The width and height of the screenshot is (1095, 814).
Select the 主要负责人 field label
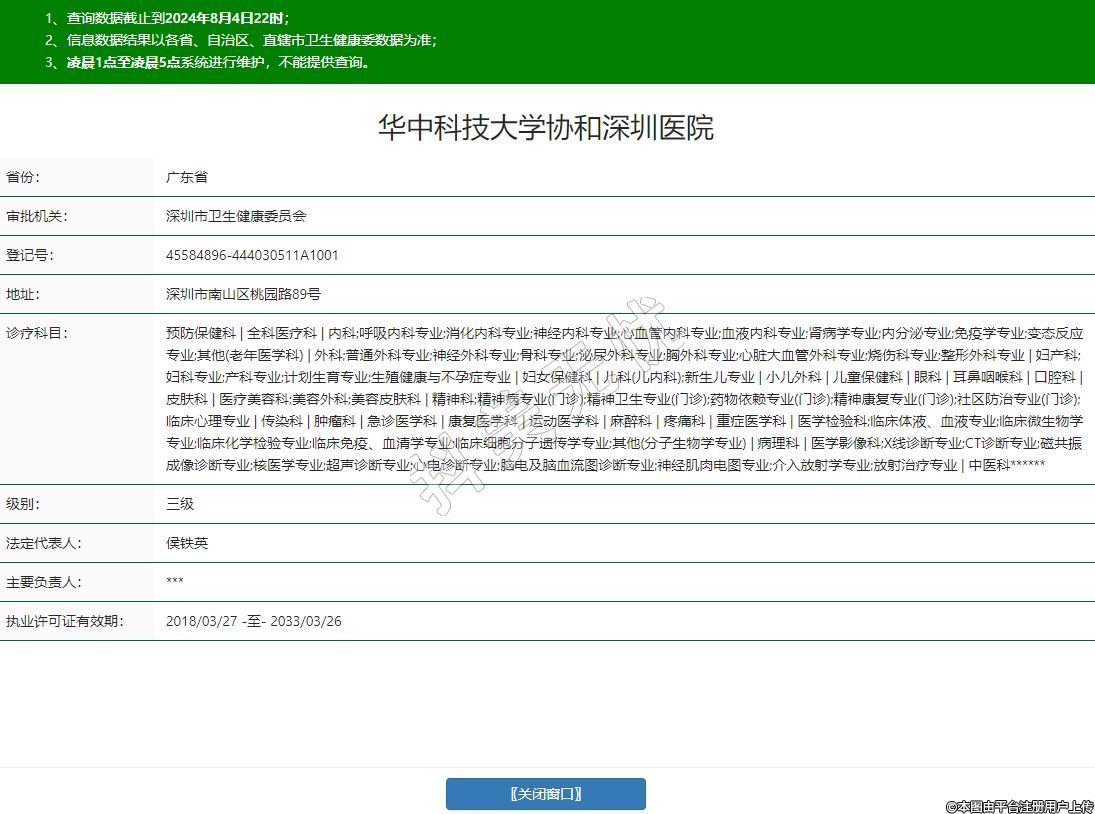[x=43, y=582]
